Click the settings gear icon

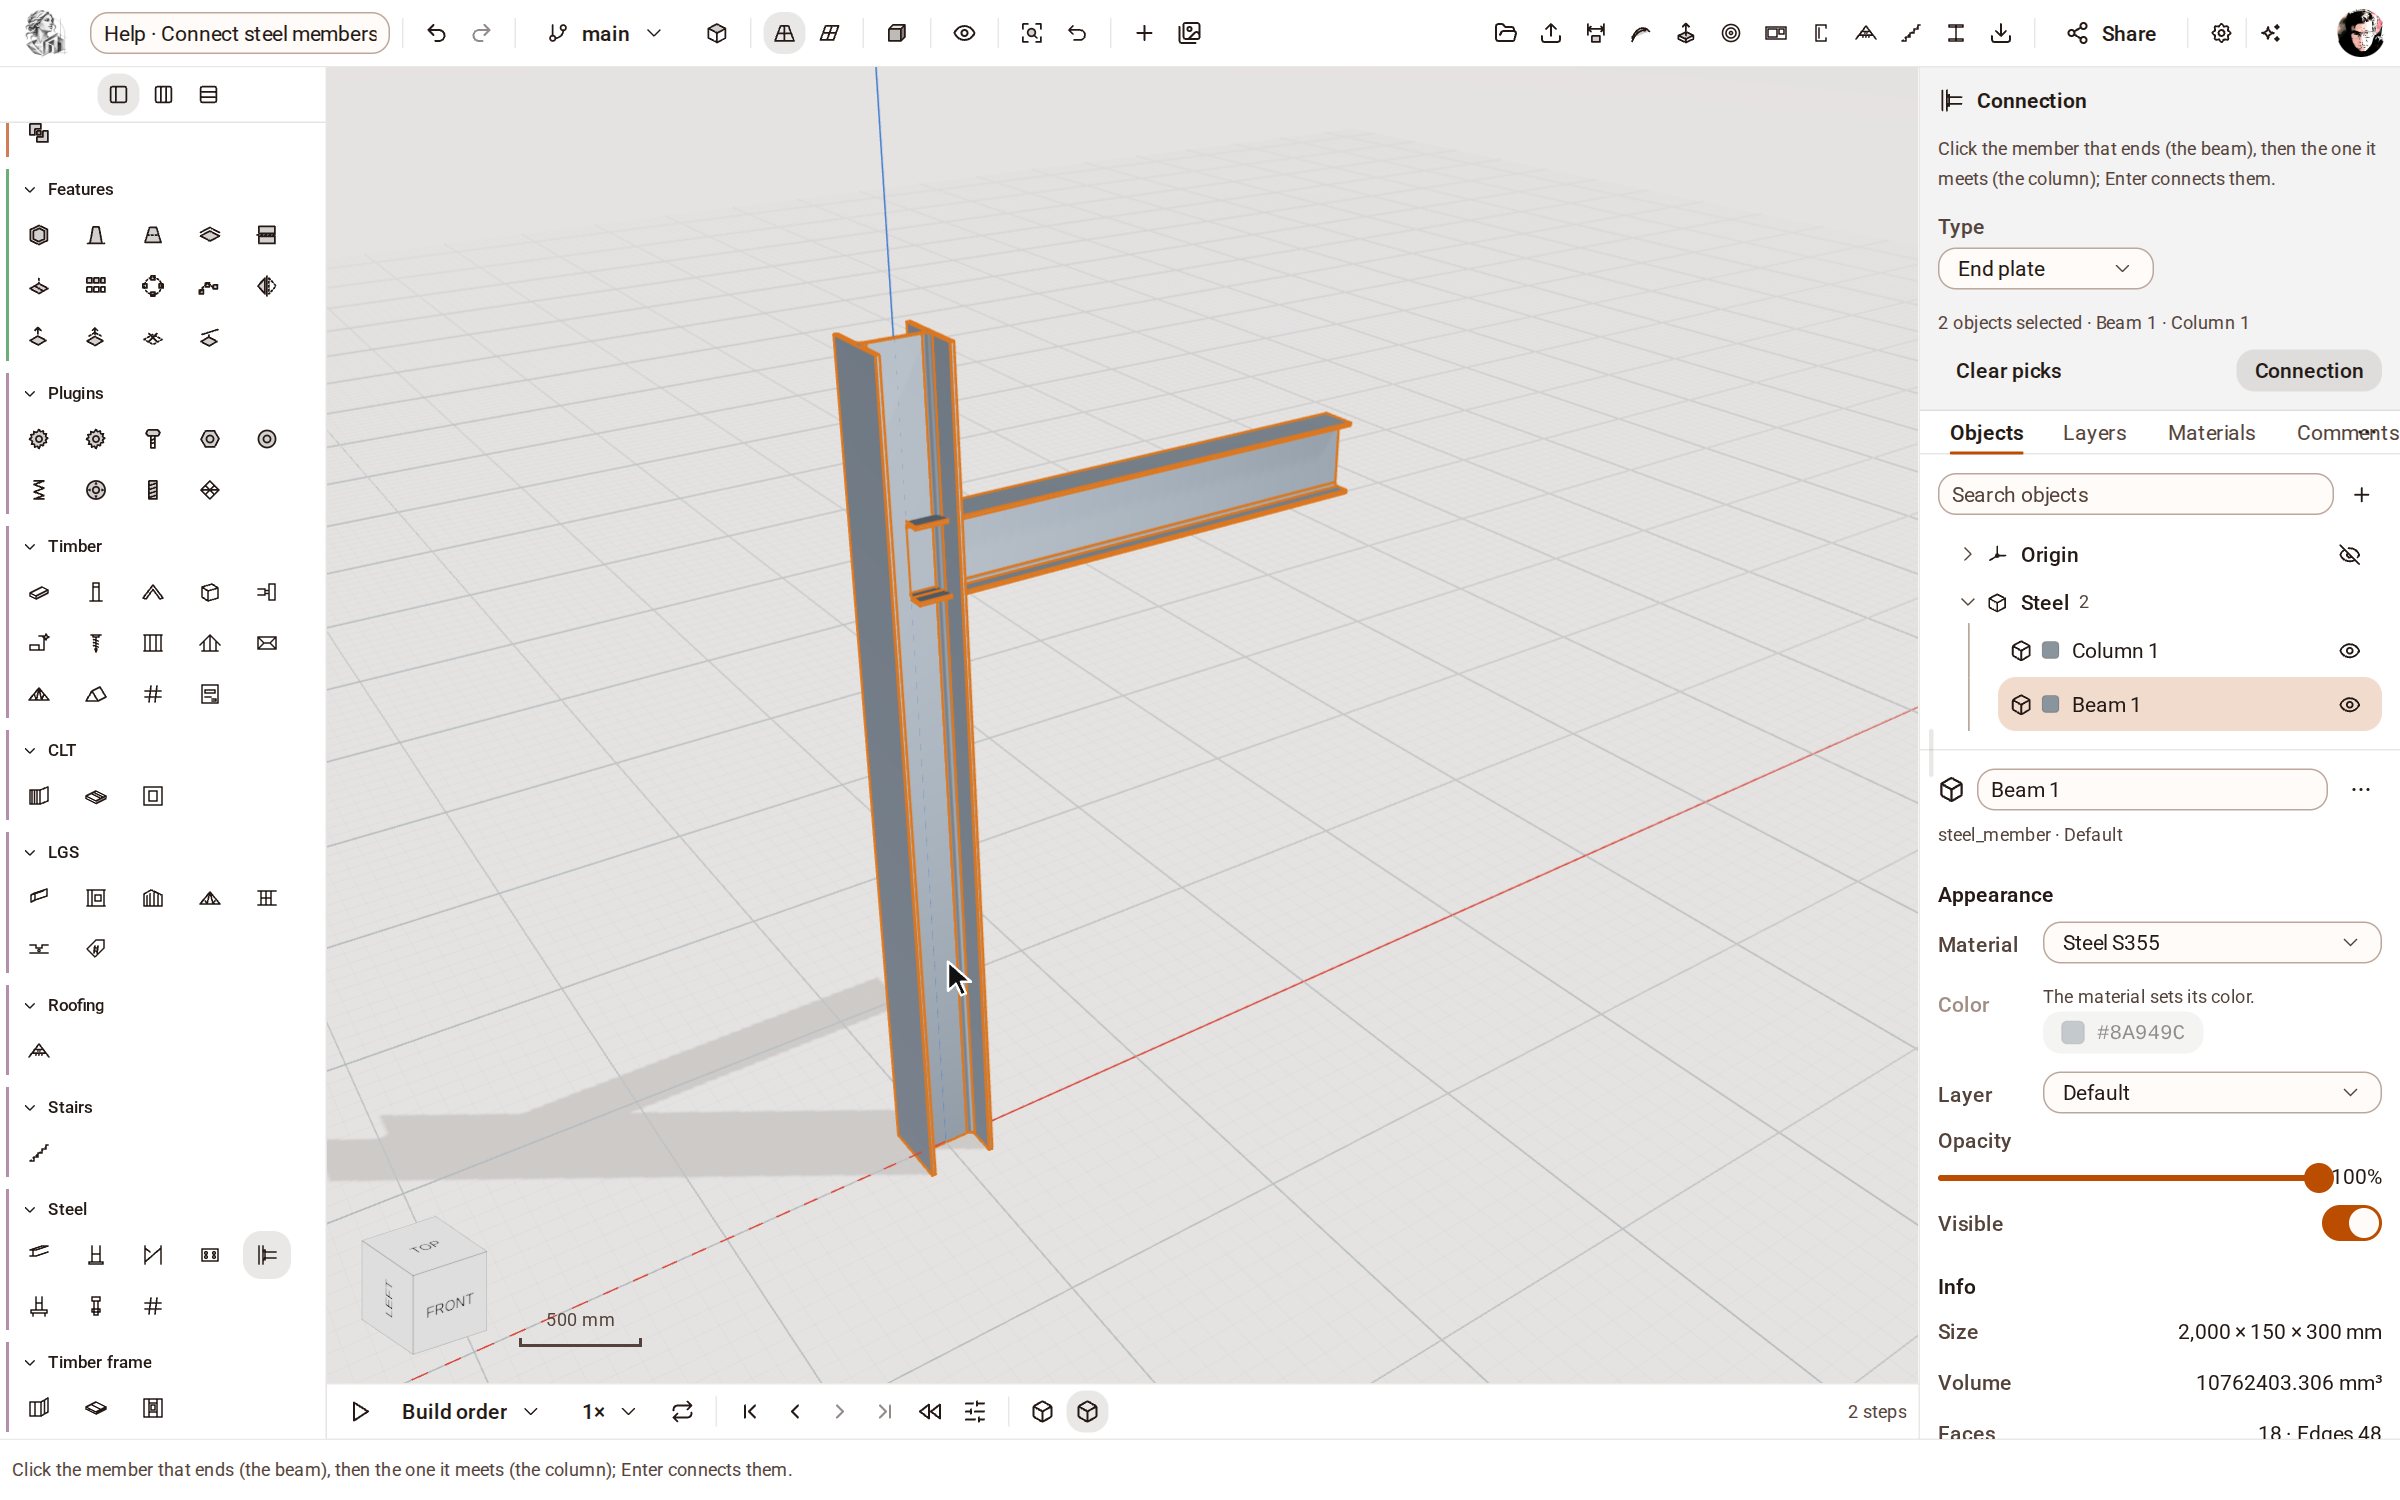[x=2221, y=33]
